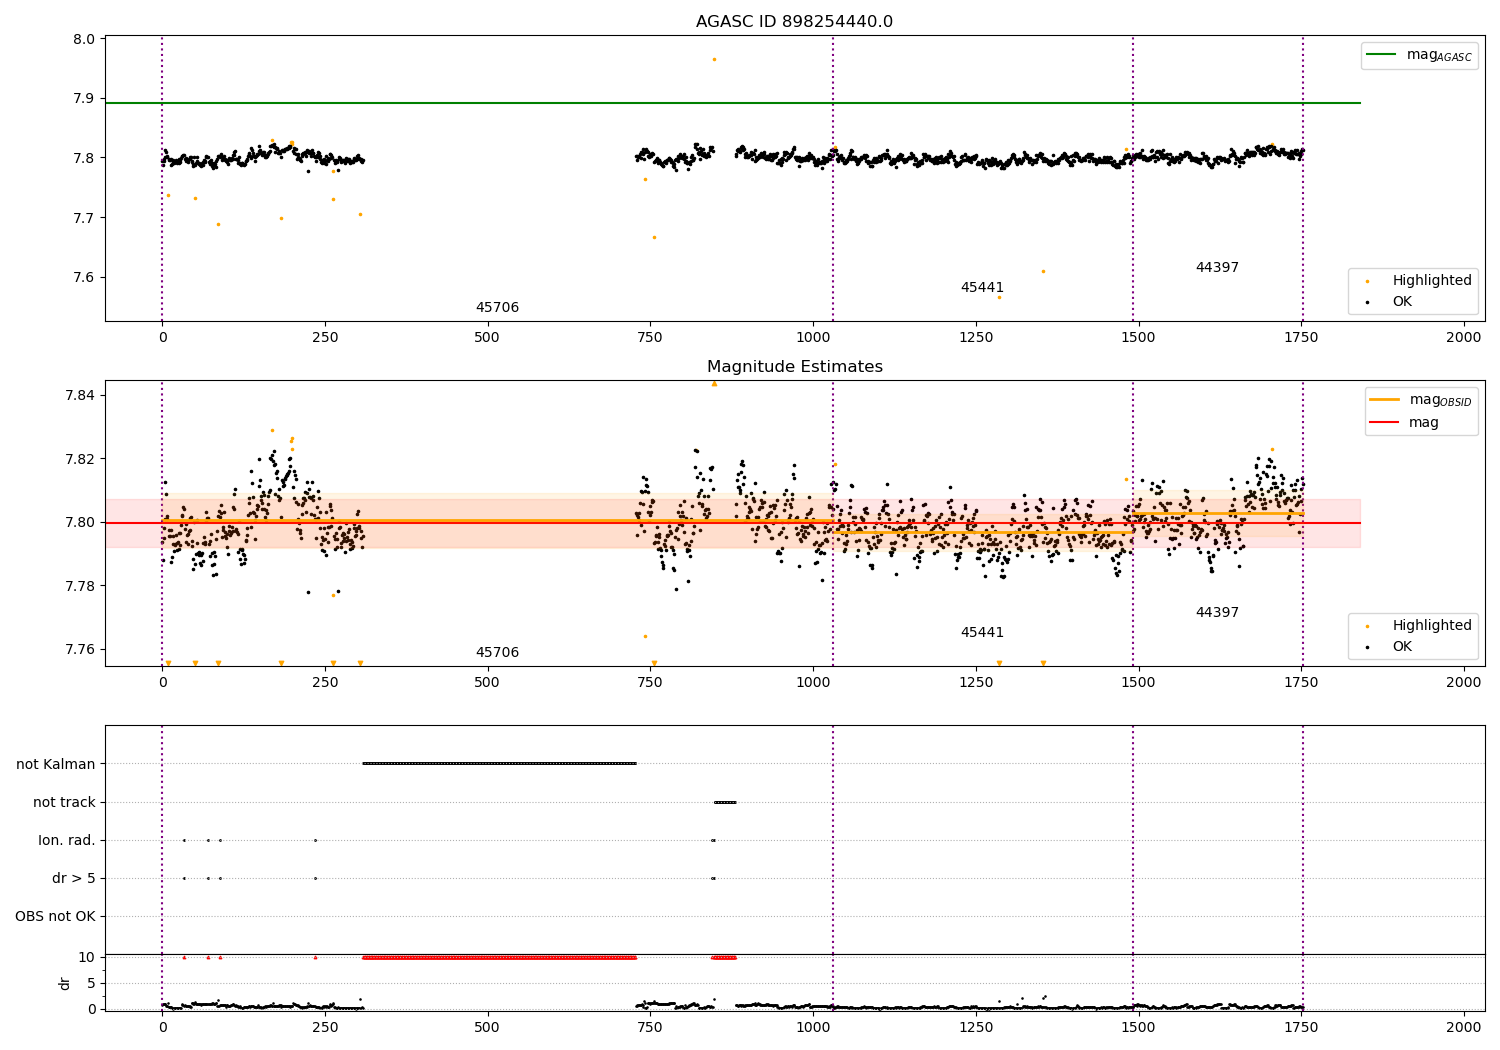Click the orange outlier point near 7.96 in top plot
Viewport: 1500px width, 1050px height.
714,59
